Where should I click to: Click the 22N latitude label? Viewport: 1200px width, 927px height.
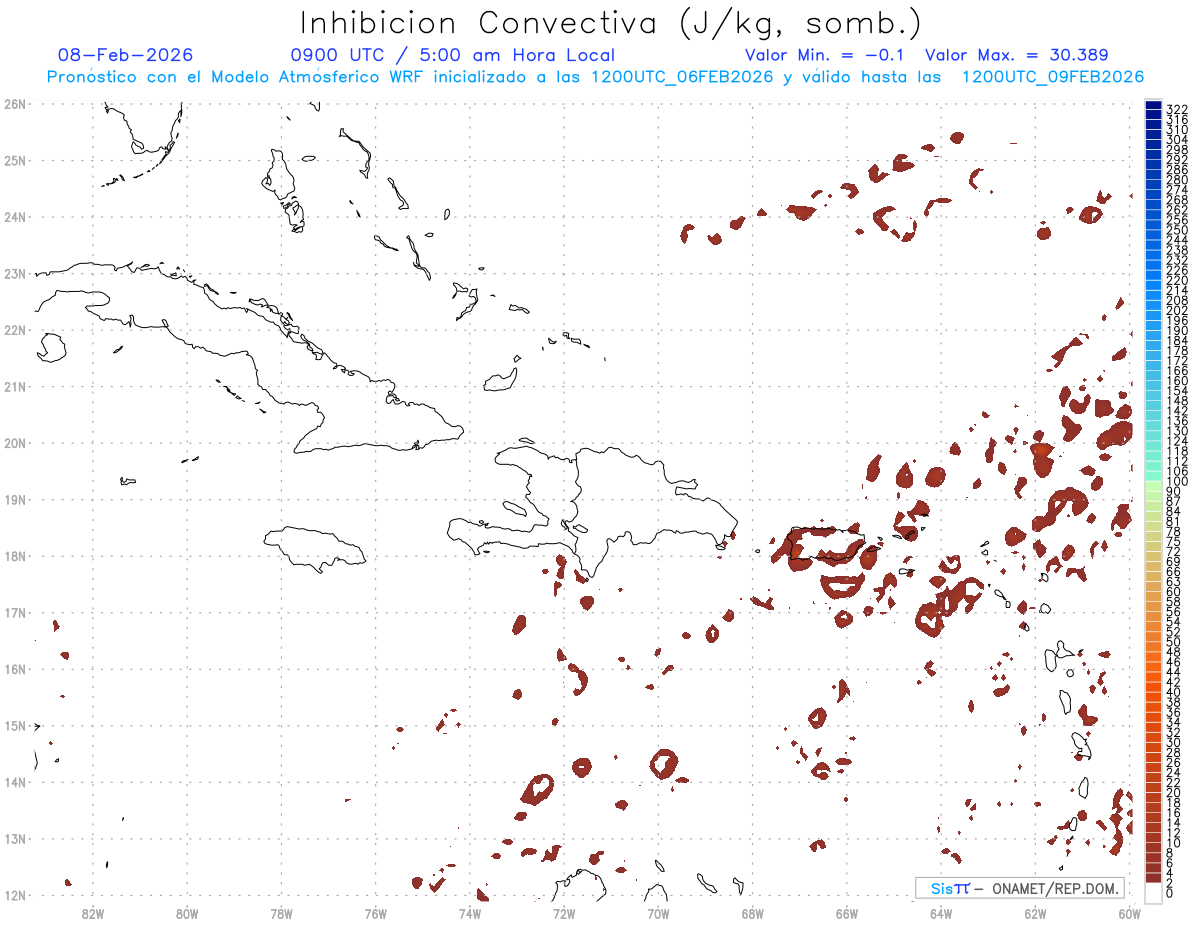[x=14, y=330]
